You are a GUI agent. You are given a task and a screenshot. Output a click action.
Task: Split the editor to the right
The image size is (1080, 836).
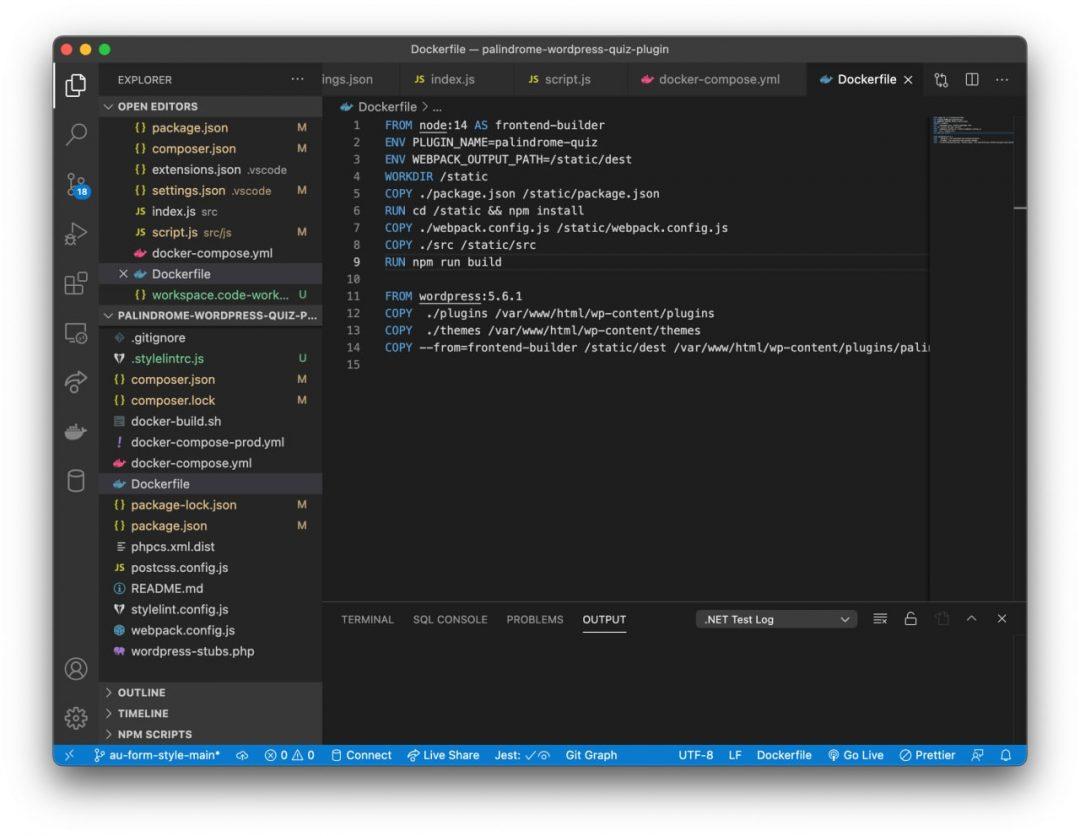tap(971, 80)
